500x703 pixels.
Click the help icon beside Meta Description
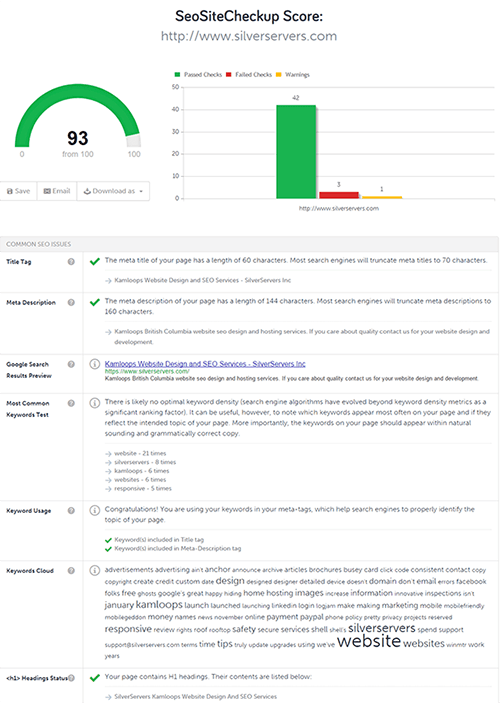point(71,303)
